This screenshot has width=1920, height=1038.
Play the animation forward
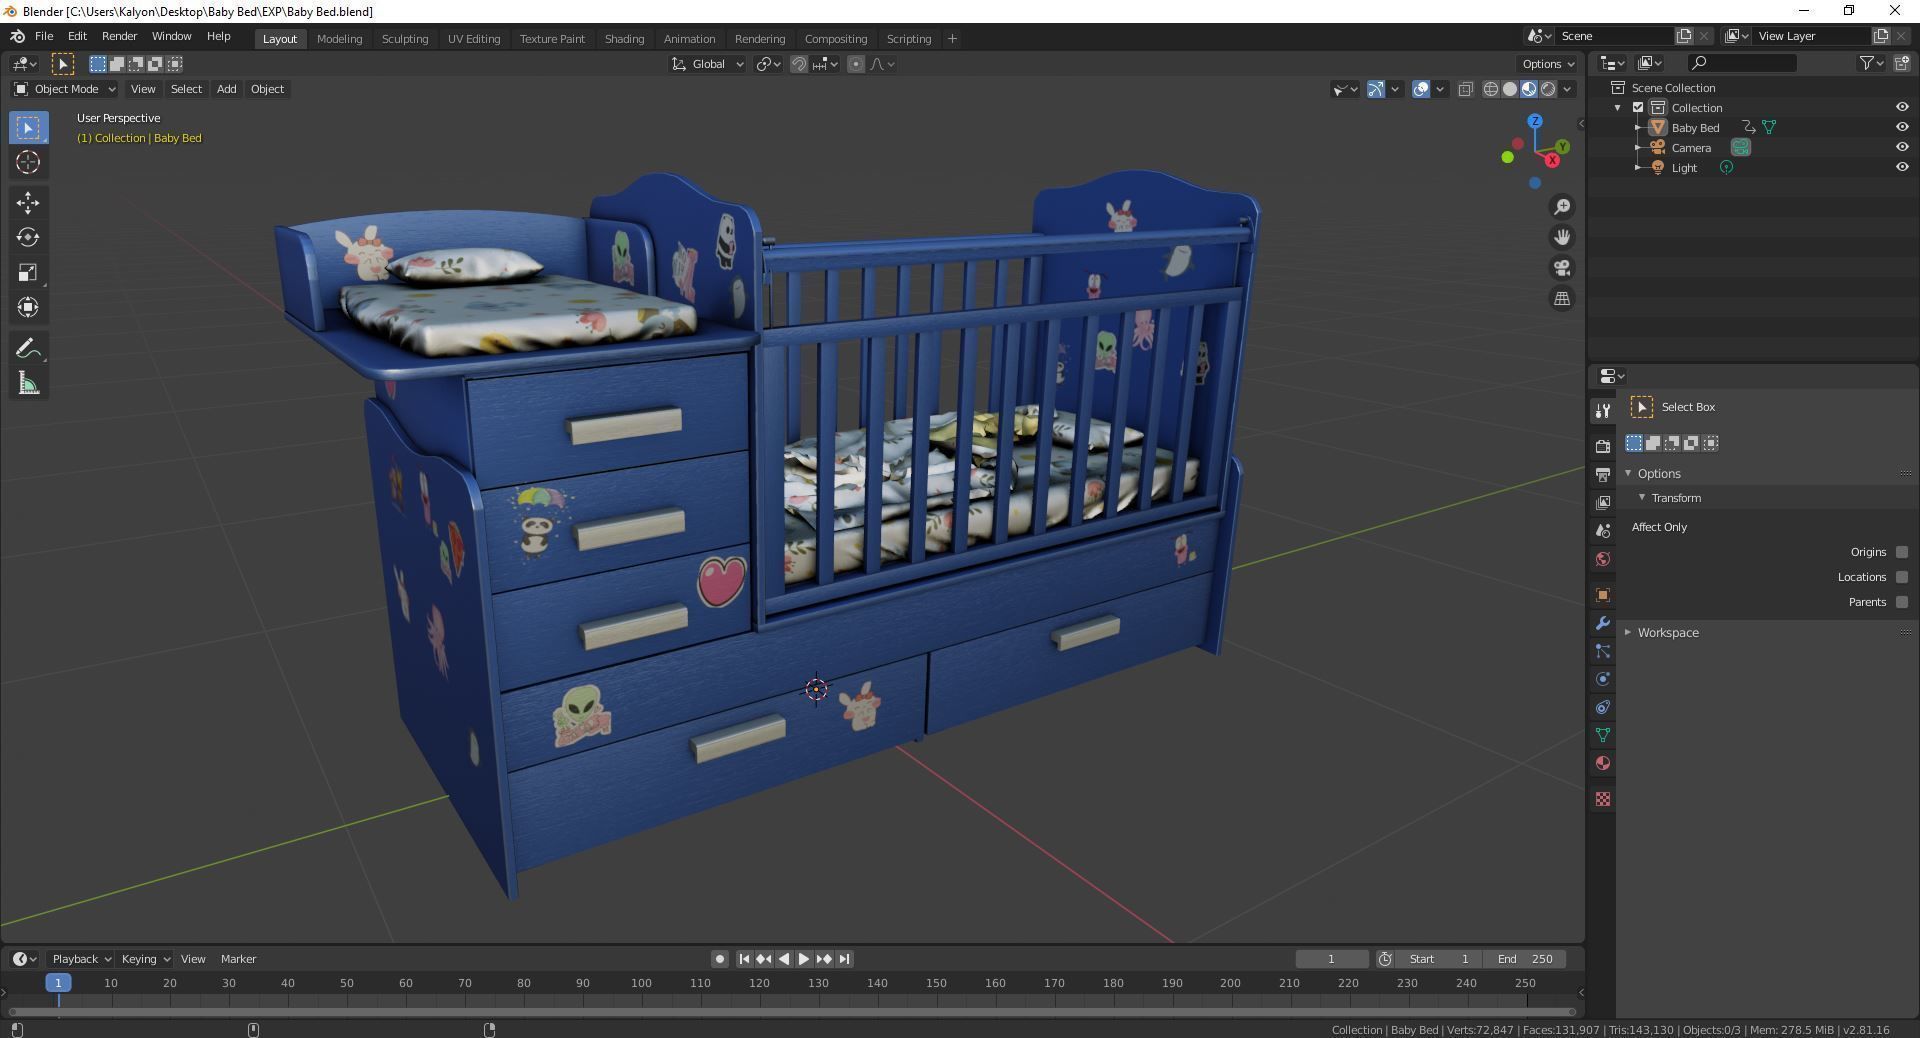tap(804, 959)
